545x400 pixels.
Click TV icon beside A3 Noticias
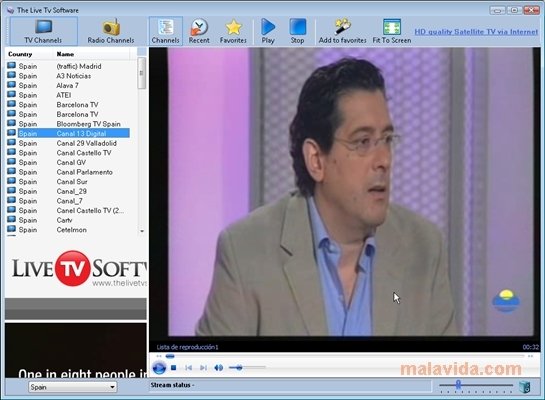point(11,75)
